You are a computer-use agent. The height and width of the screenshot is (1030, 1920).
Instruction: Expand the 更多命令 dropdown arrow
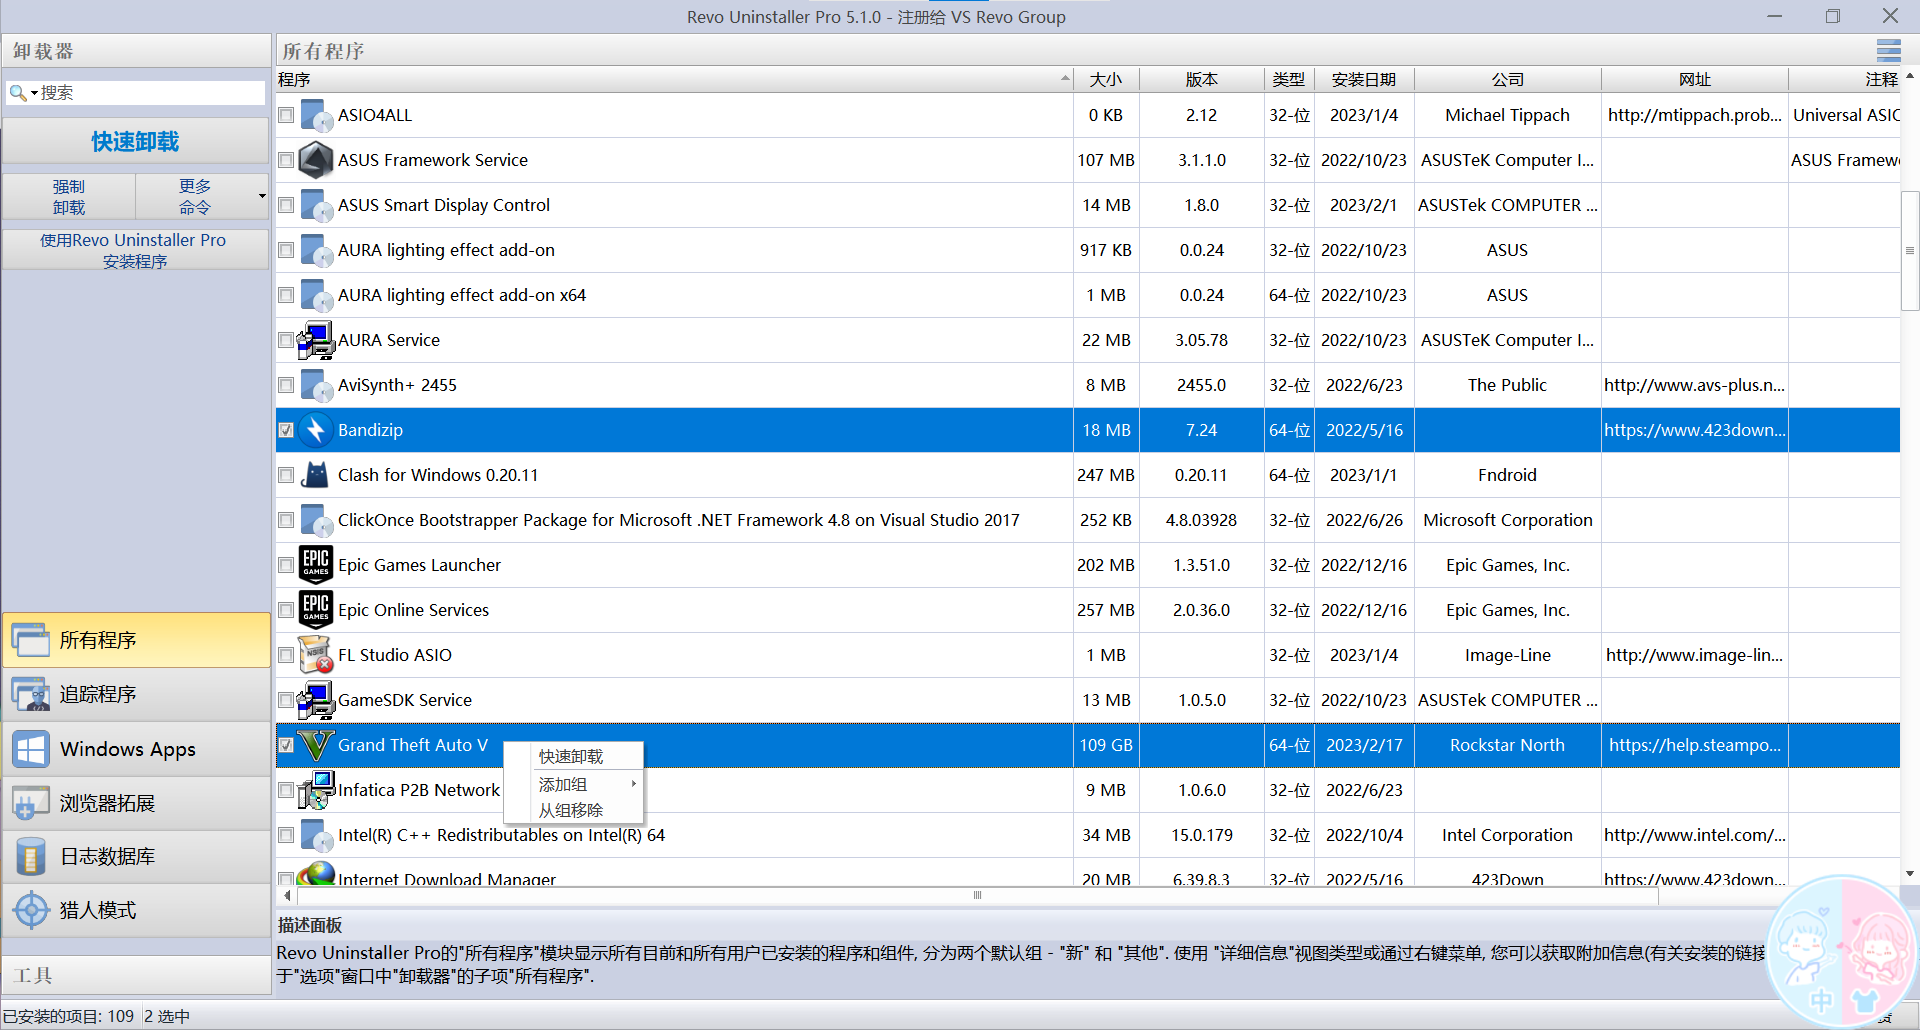[262, 196]
